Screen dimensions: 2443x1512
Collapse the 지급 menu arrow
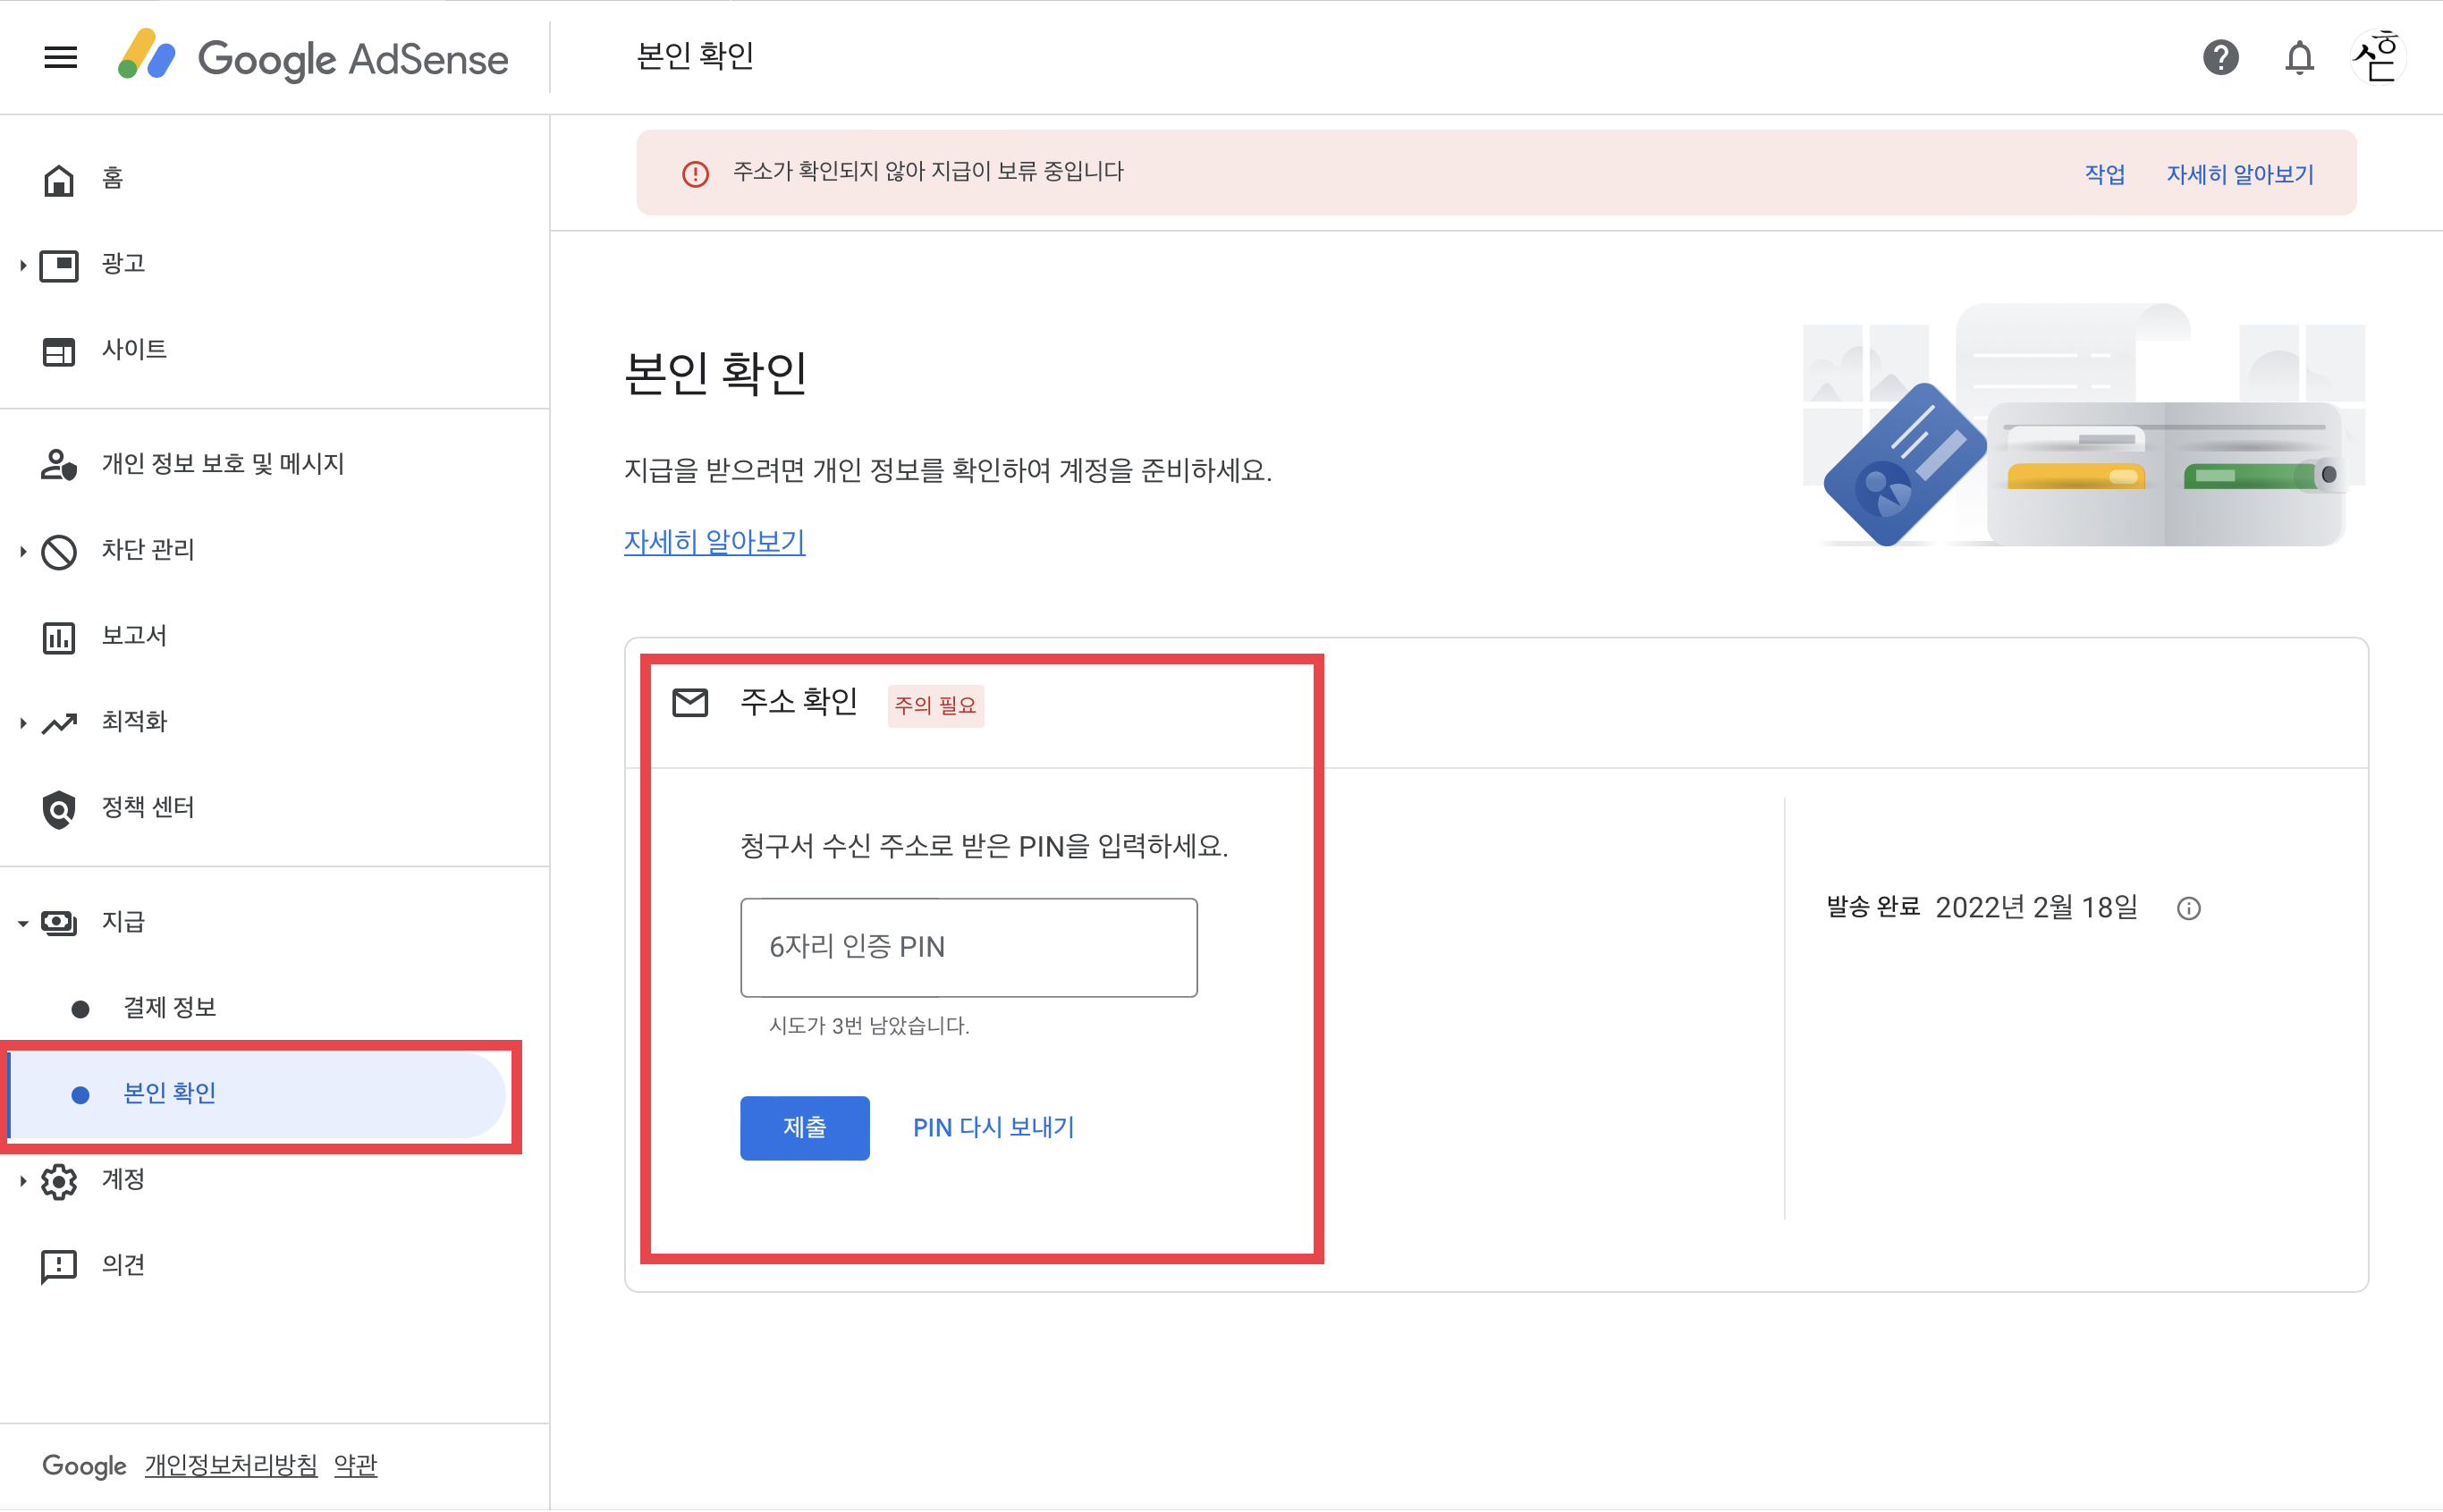[x=22, y=923]
